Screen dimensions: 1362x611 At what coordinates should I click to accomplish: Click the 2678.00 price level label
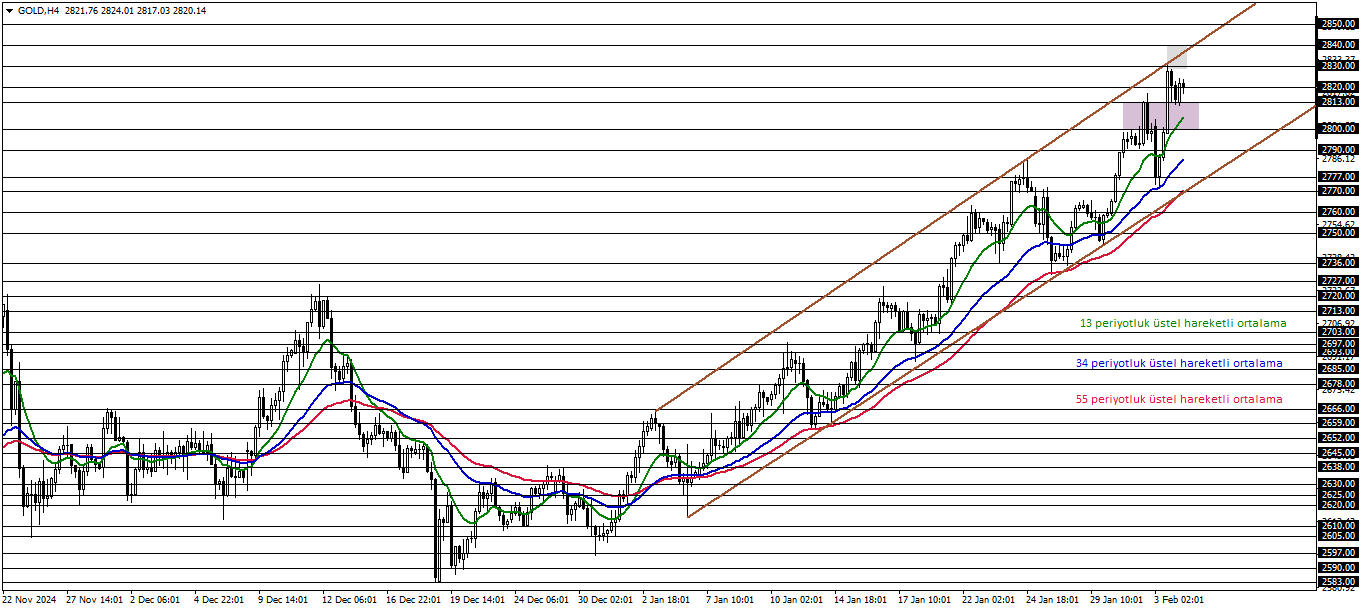1338,384
